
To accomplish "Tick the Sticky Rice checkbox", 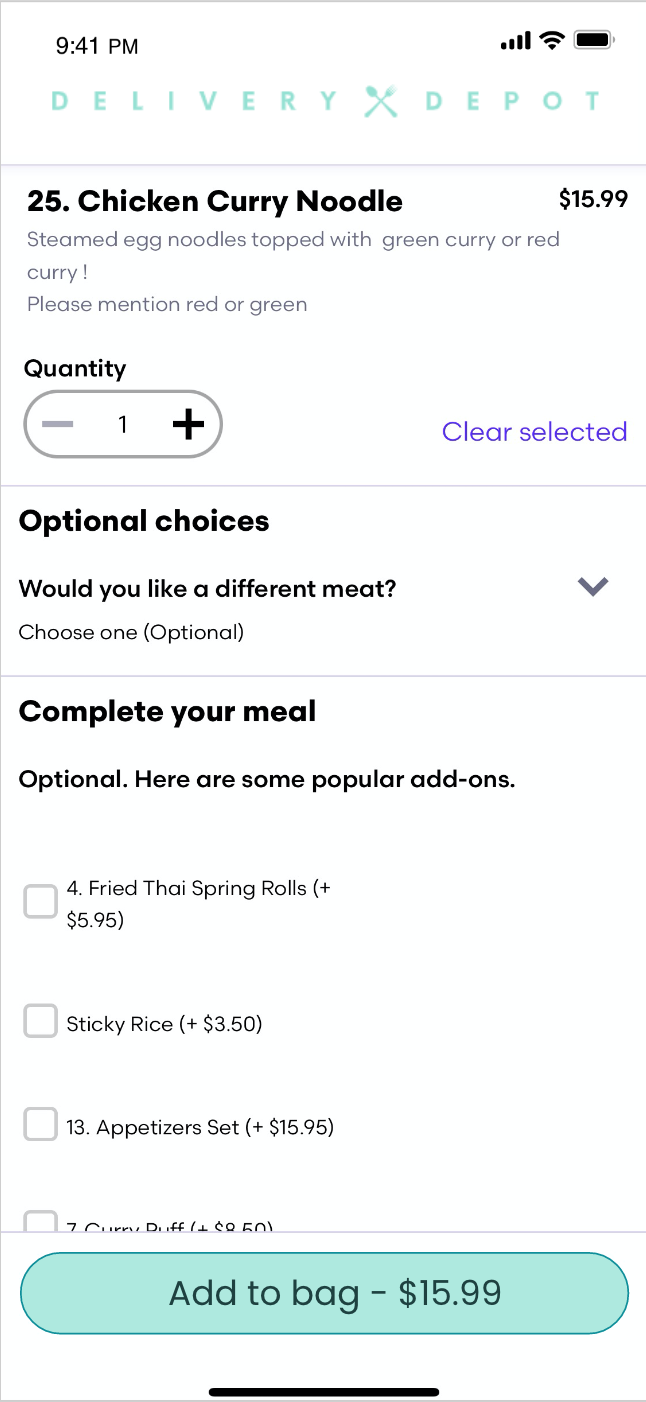I will 40,1022.
